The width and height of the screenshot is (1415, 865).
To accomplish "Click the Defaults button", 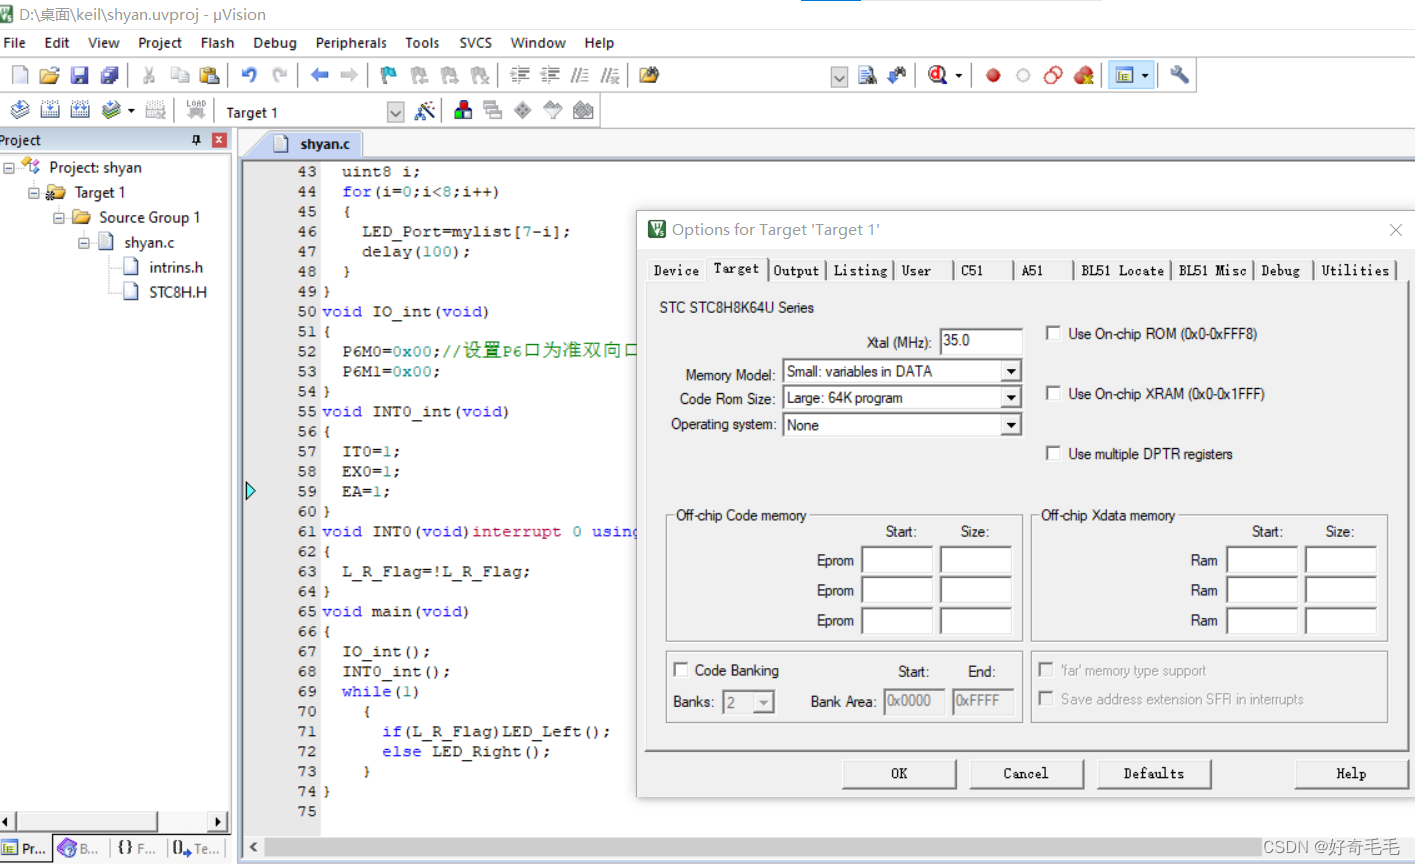I will [1153, 773].
